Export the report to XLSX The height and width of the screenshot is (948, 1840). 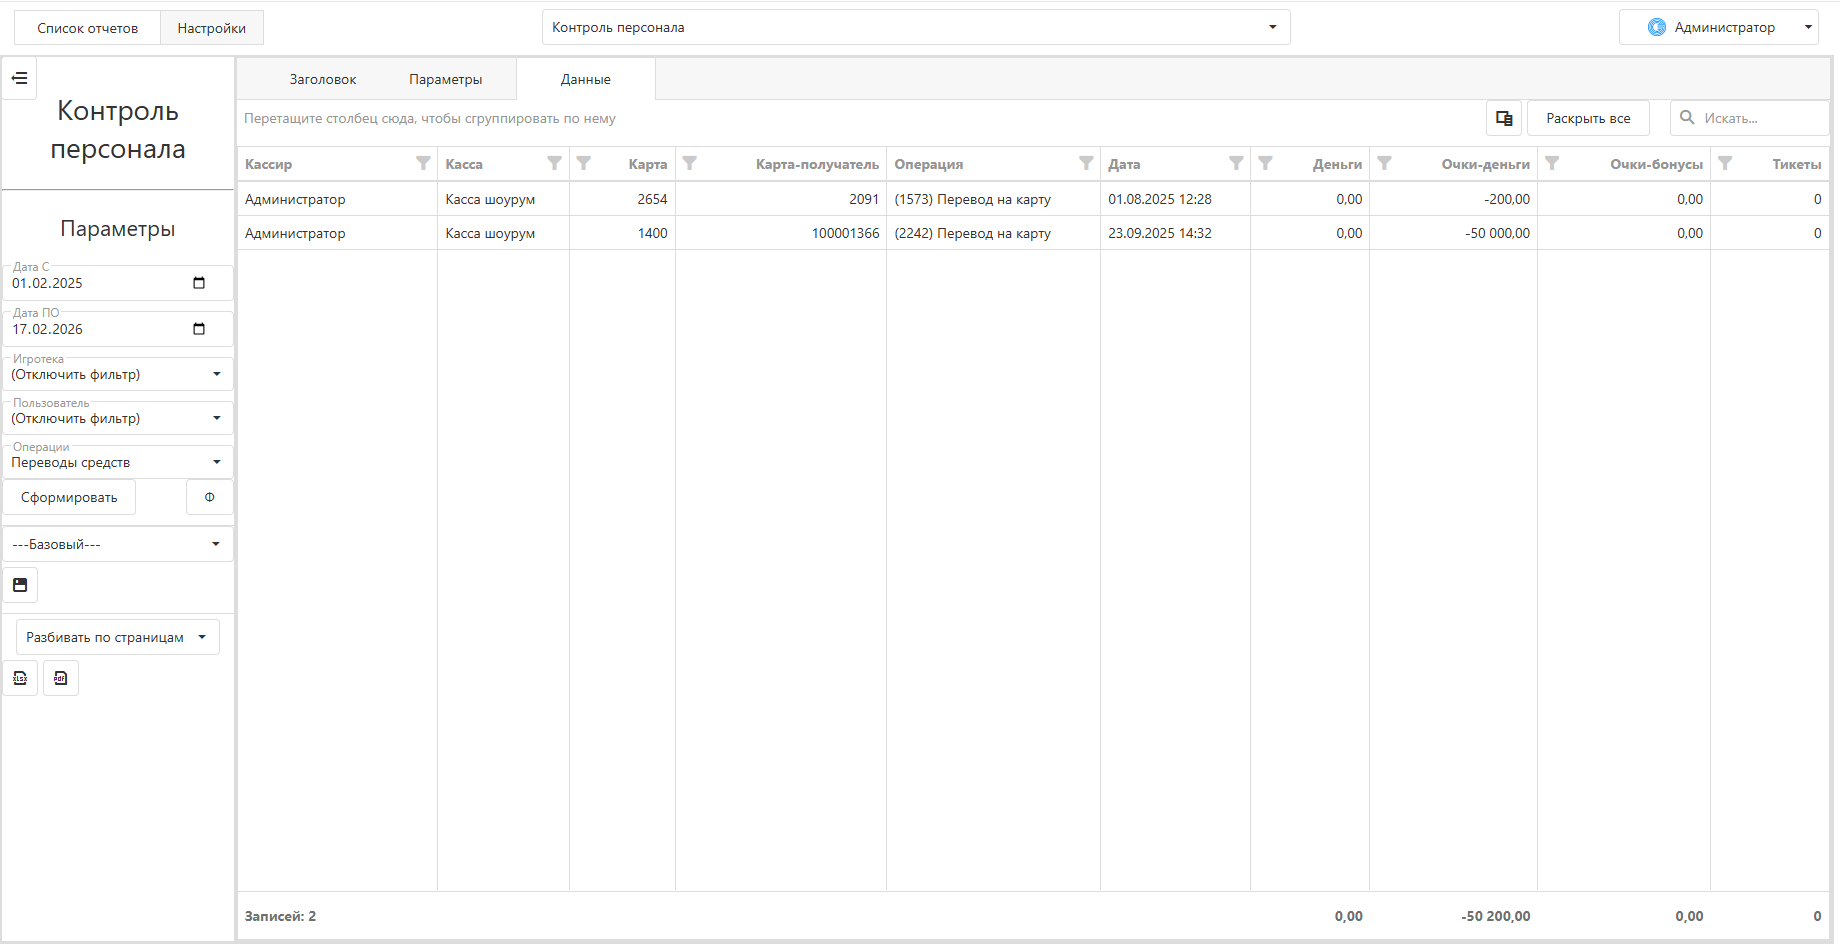pos(20,678)
